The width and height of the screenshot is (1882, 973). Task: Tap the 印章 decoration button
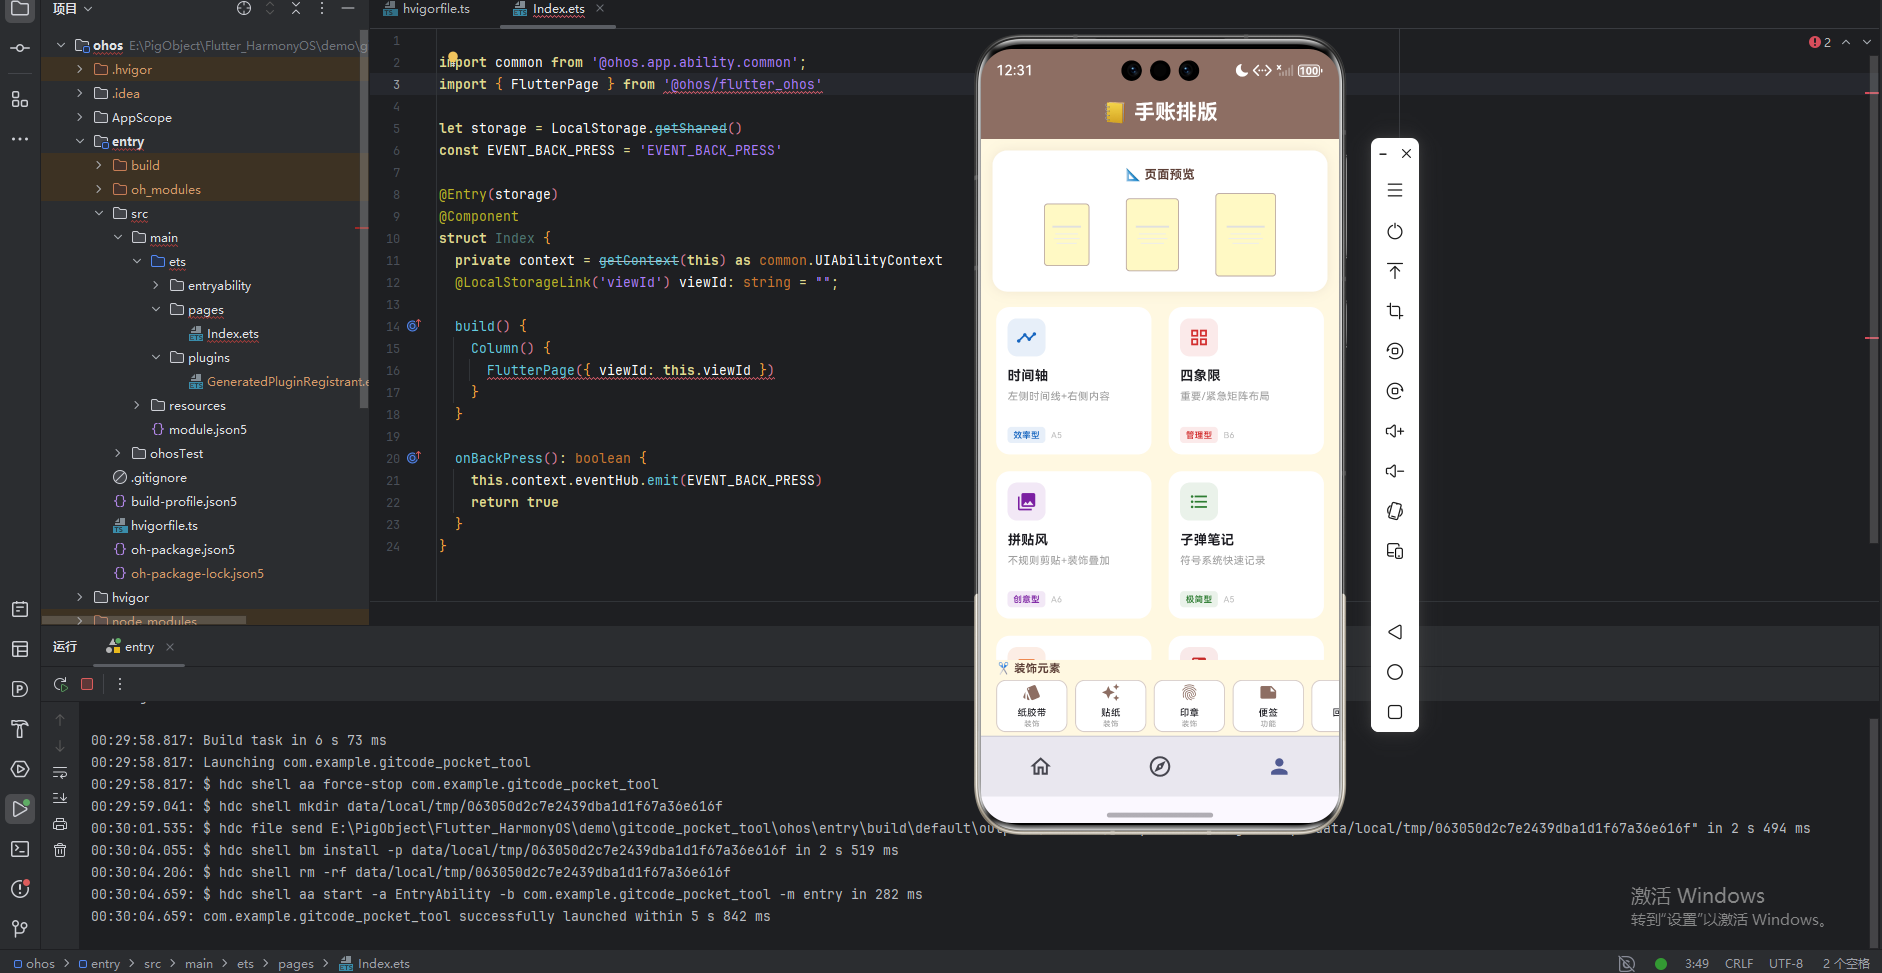1189,706
